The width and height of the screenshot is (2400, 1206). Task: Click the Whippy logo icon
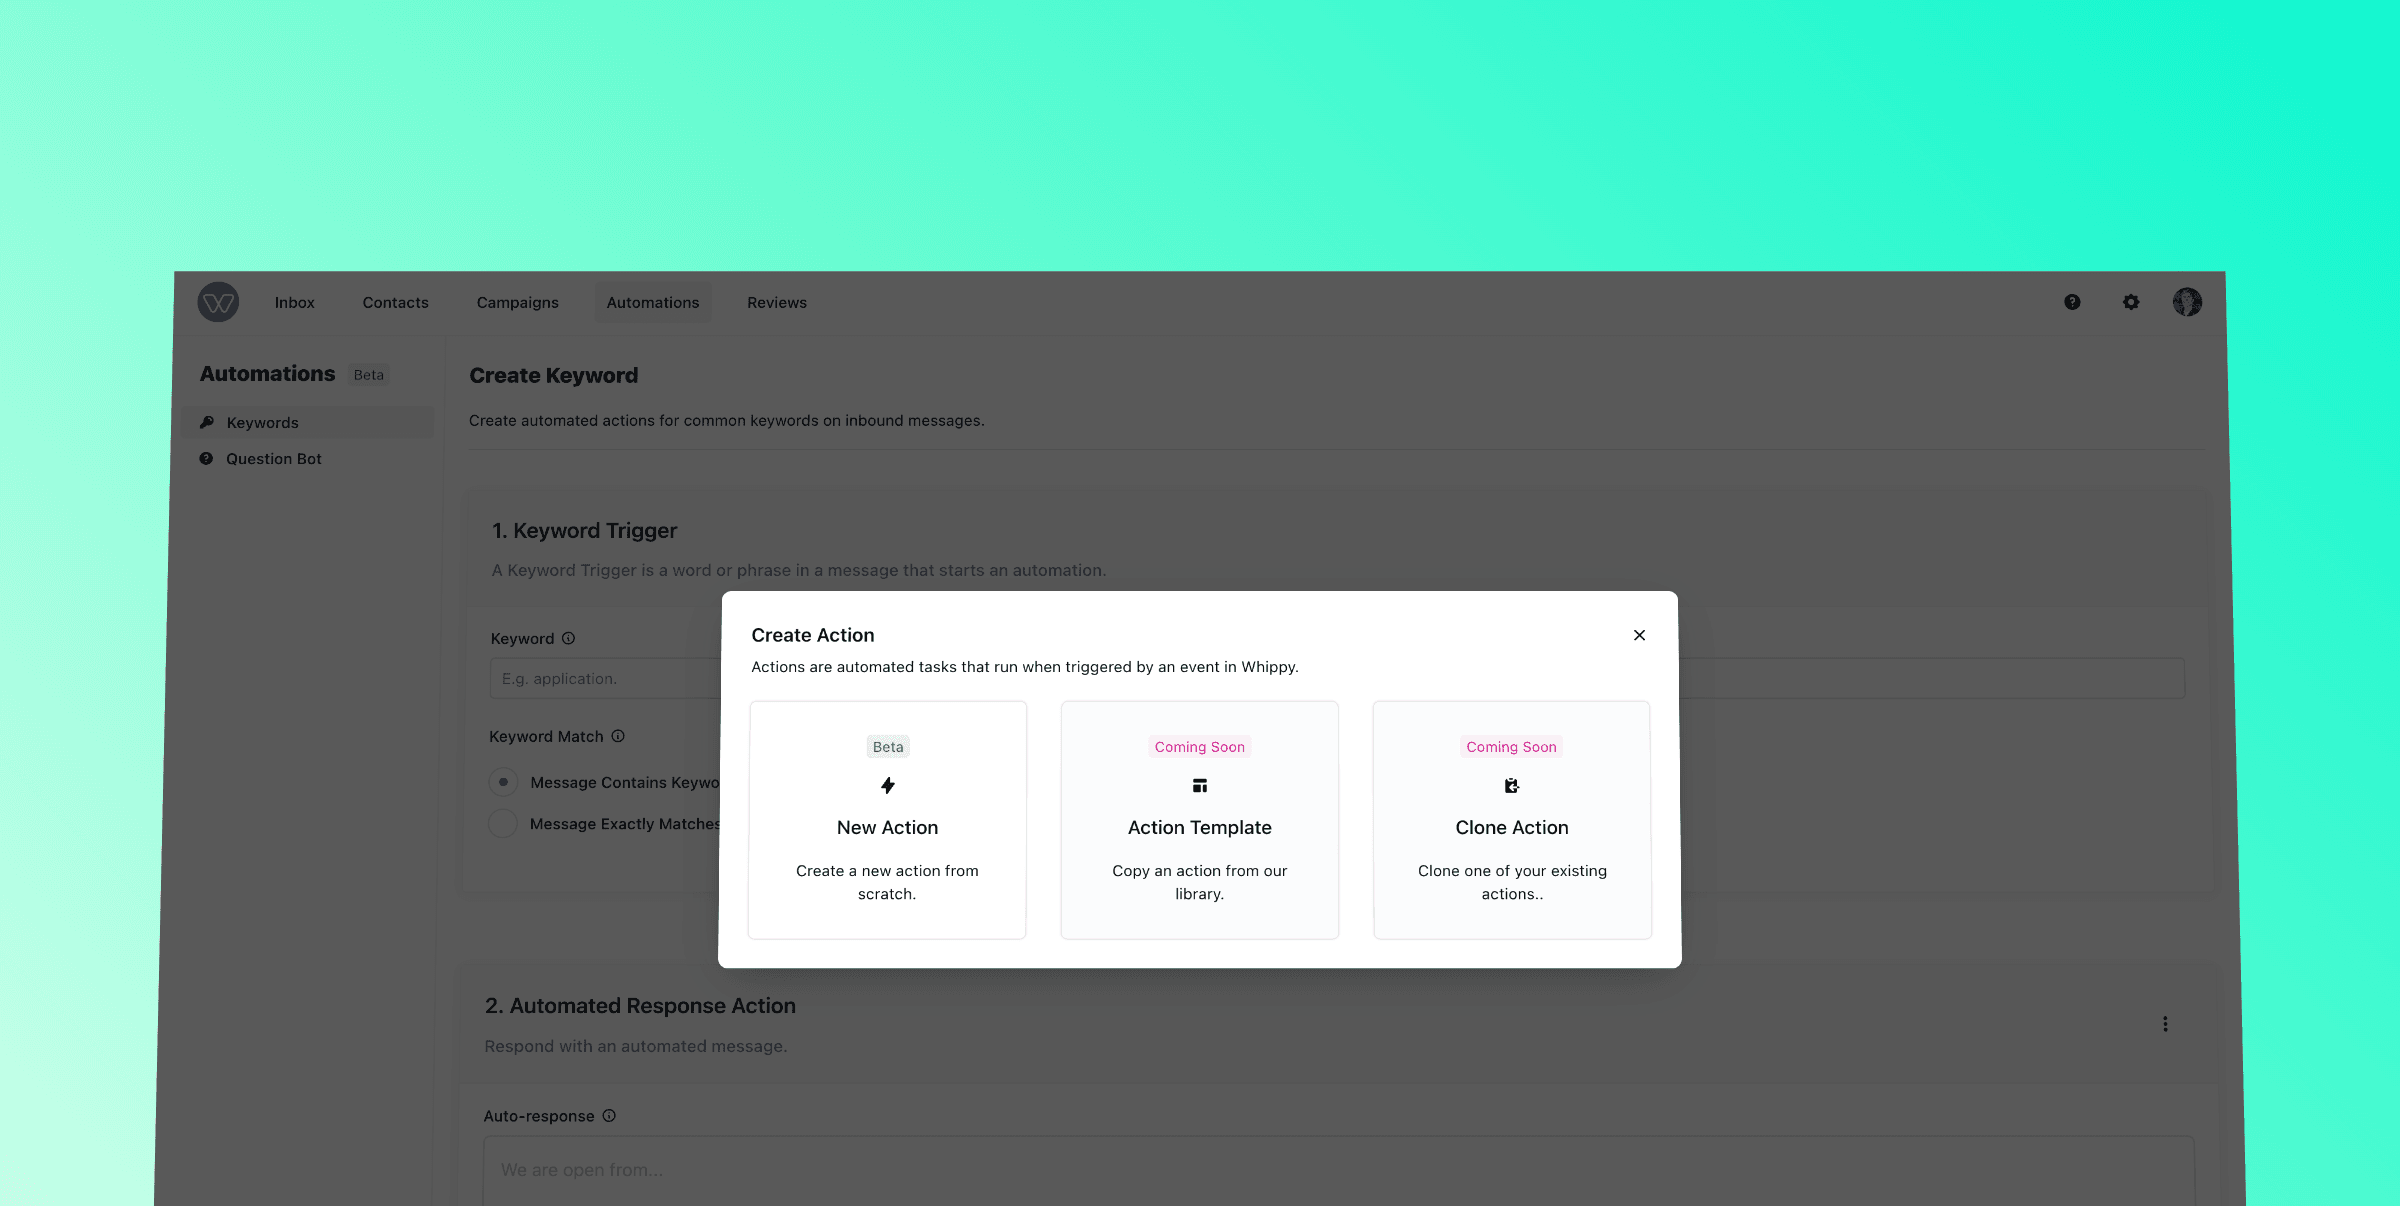[218, 302]
